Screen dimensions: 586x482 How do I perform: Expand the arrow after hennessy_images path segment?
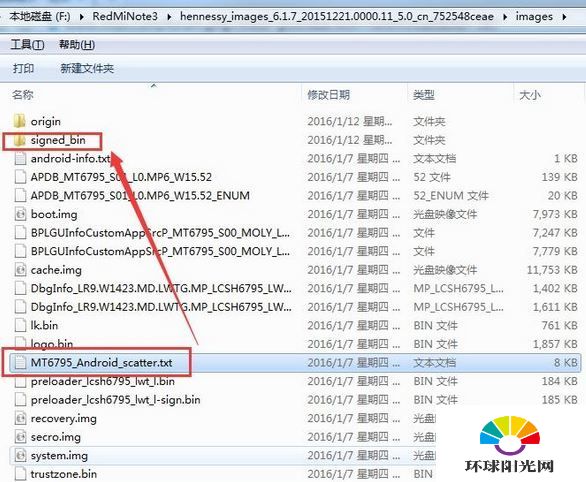coord(505,17)
